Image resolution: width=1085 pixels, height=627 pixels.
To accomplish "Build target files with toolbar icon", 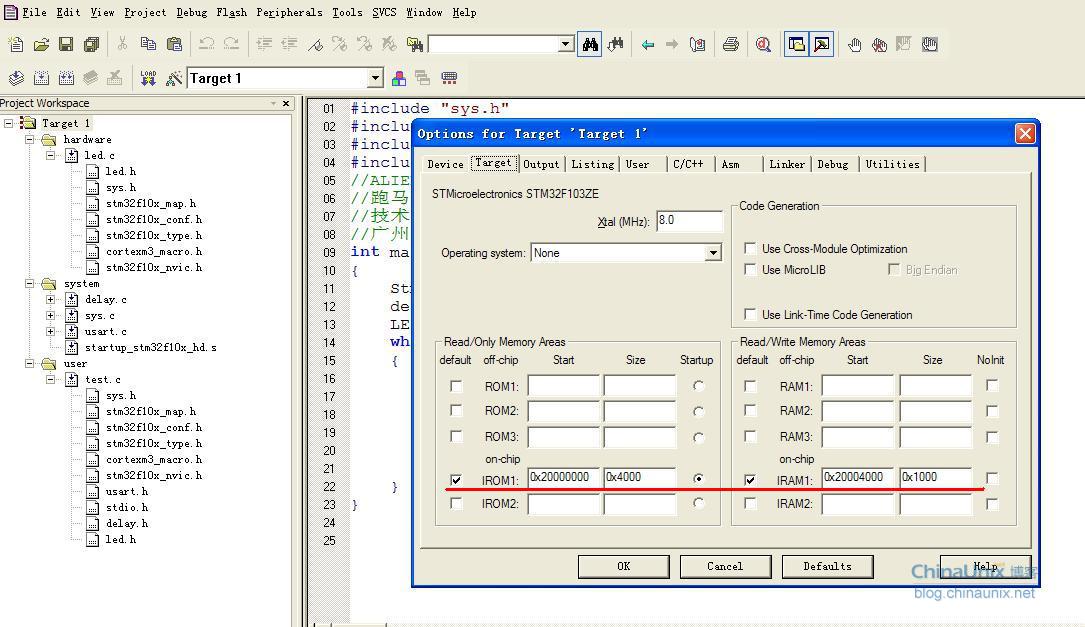I will click(42, 78).
